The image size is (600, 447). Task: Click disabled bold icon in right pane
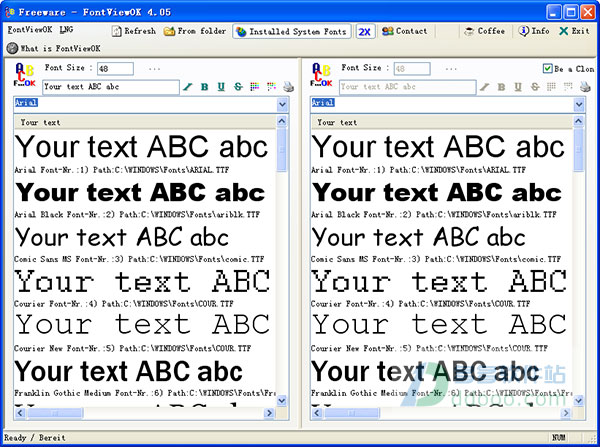point(501,87)
